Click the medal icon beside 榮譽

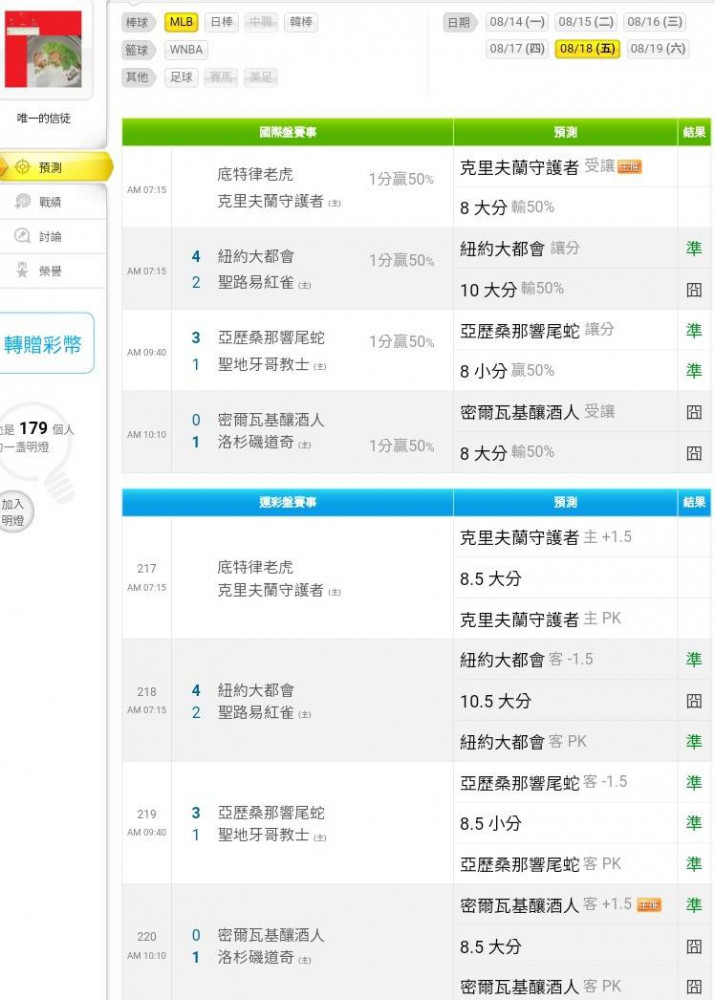22,270
